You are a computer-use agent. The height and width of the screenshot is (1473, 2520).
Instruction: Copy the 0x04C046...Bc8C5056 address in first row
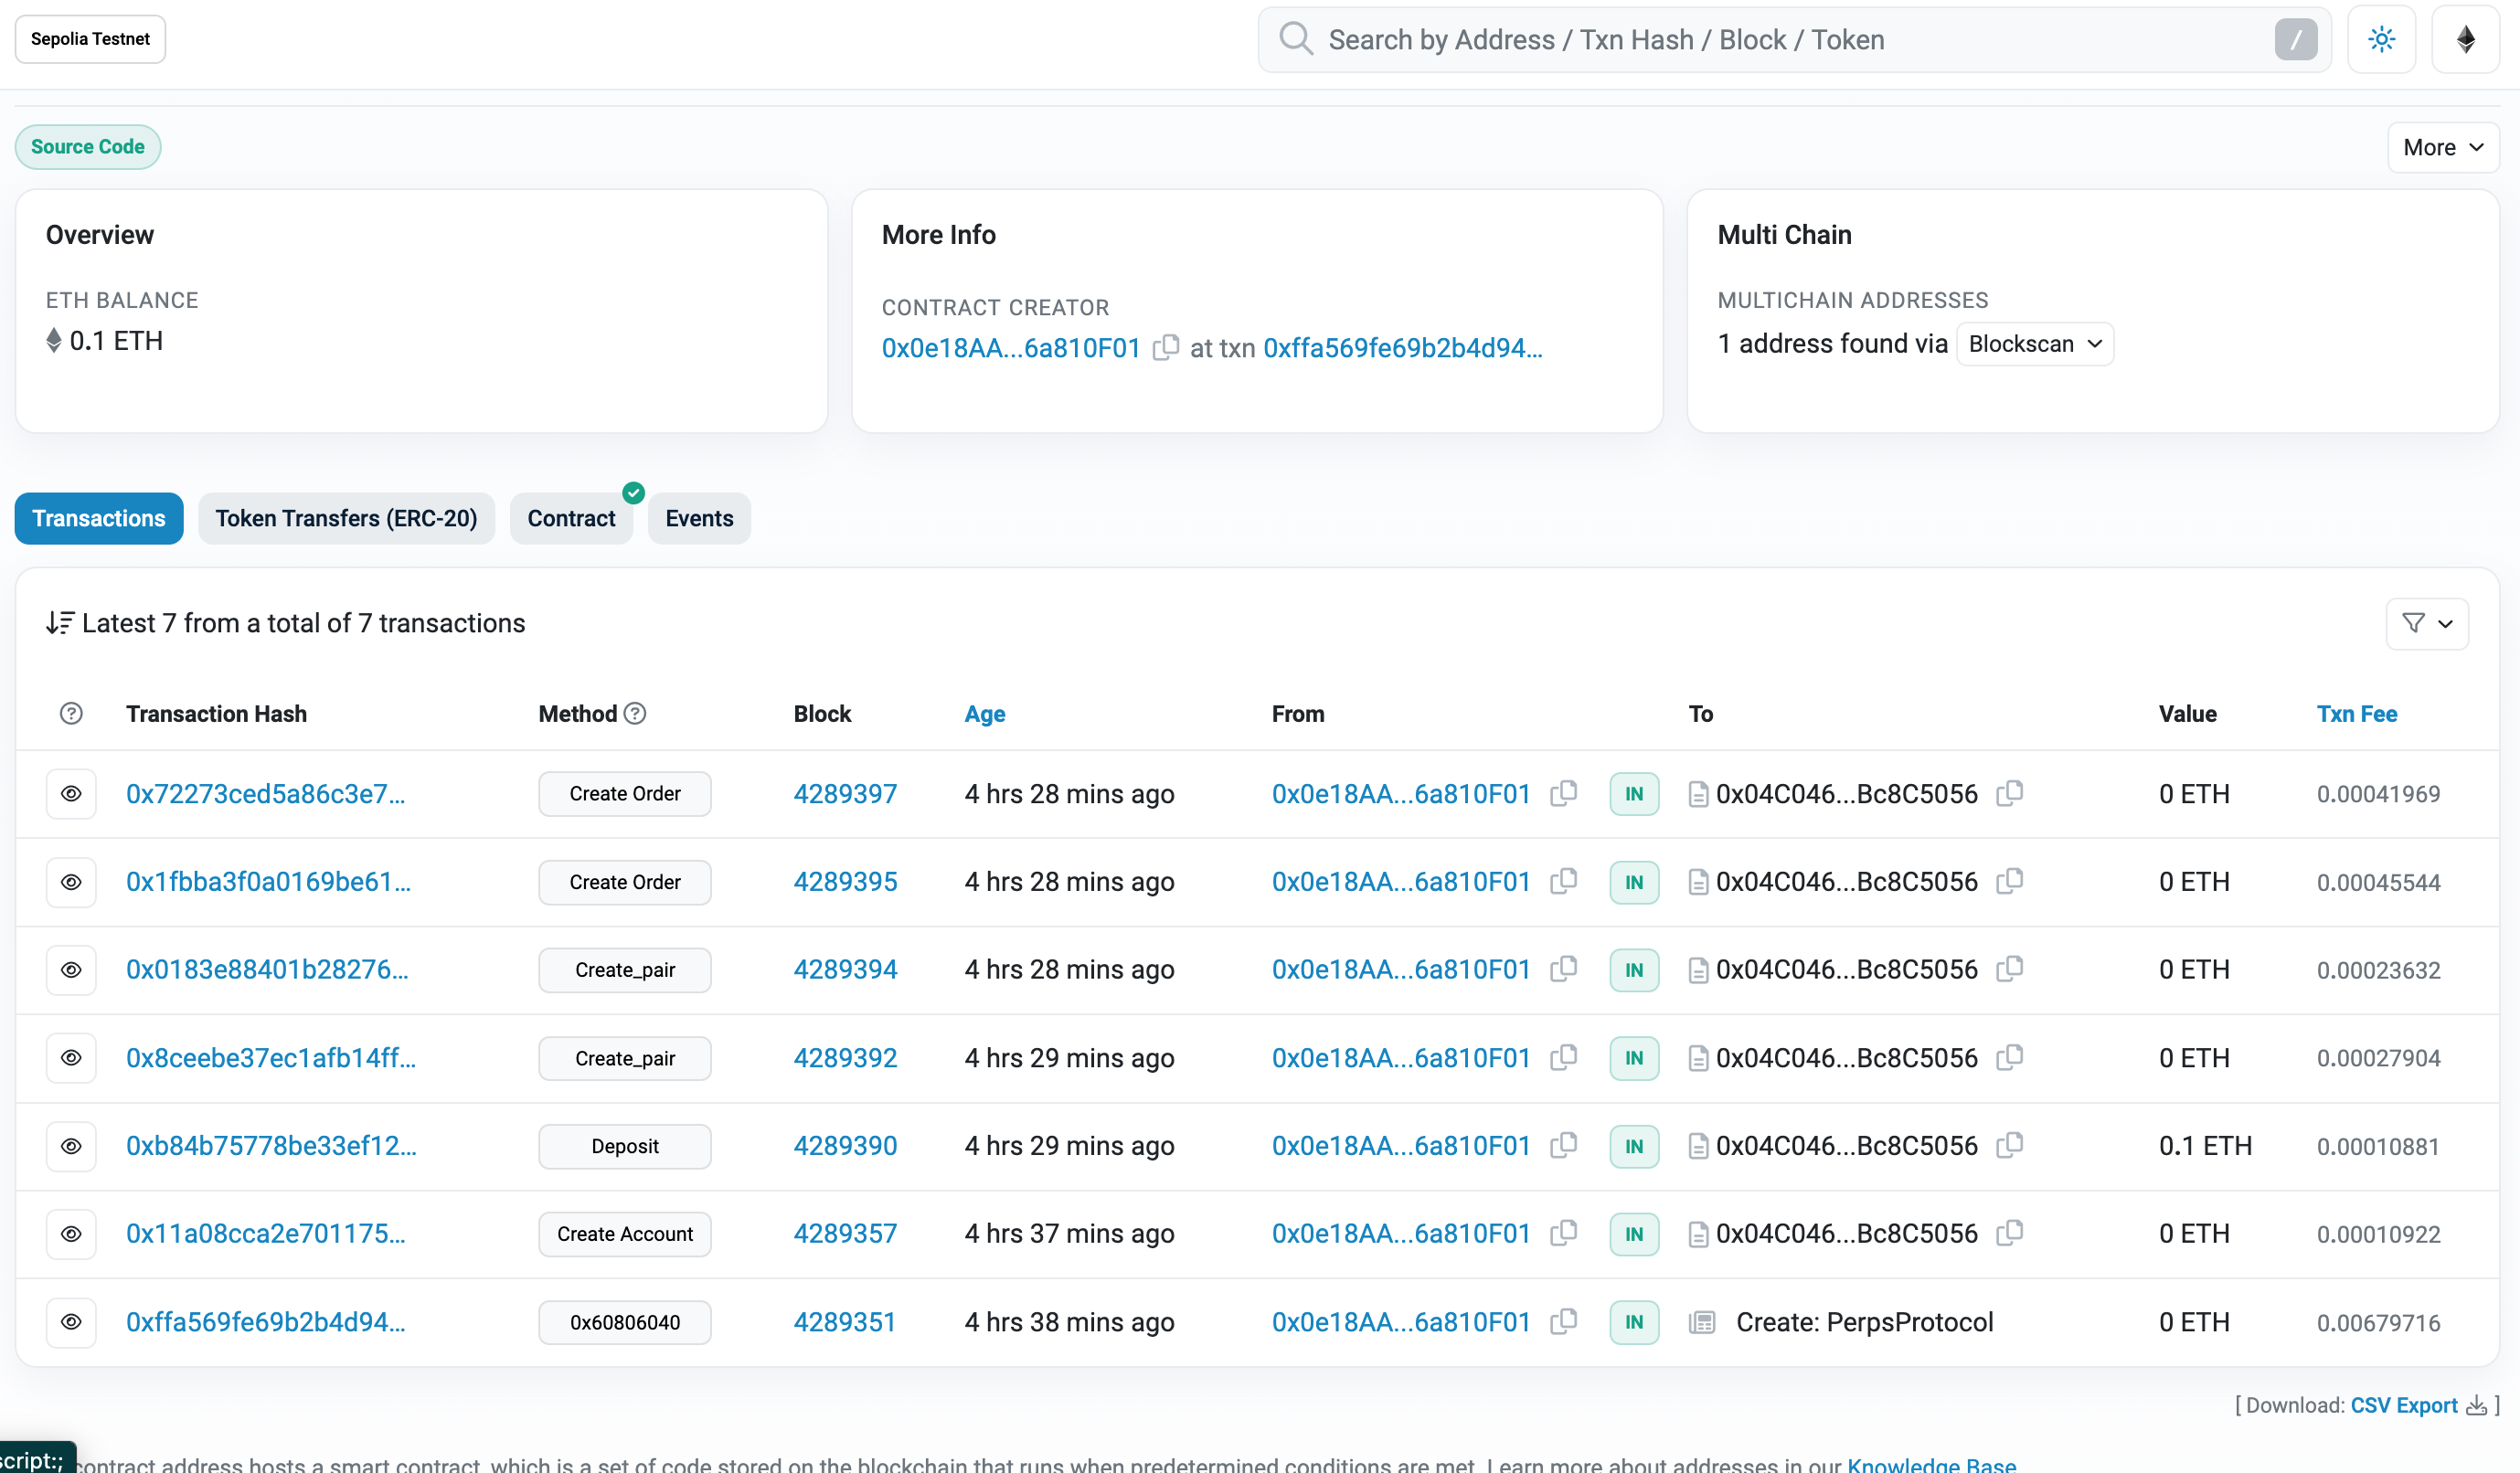2011,793
